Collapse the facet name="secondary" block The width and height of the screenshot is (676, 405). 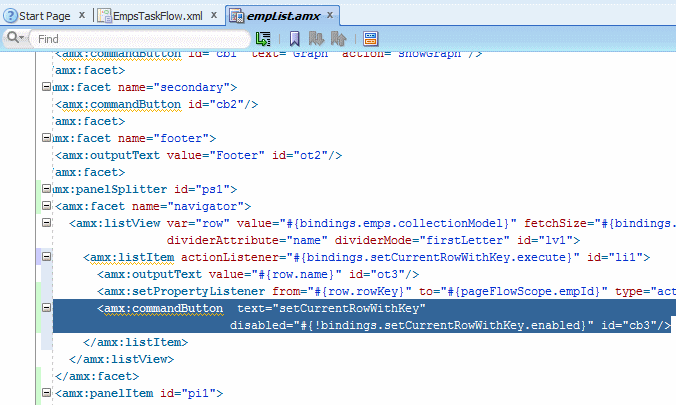point(46,87)
